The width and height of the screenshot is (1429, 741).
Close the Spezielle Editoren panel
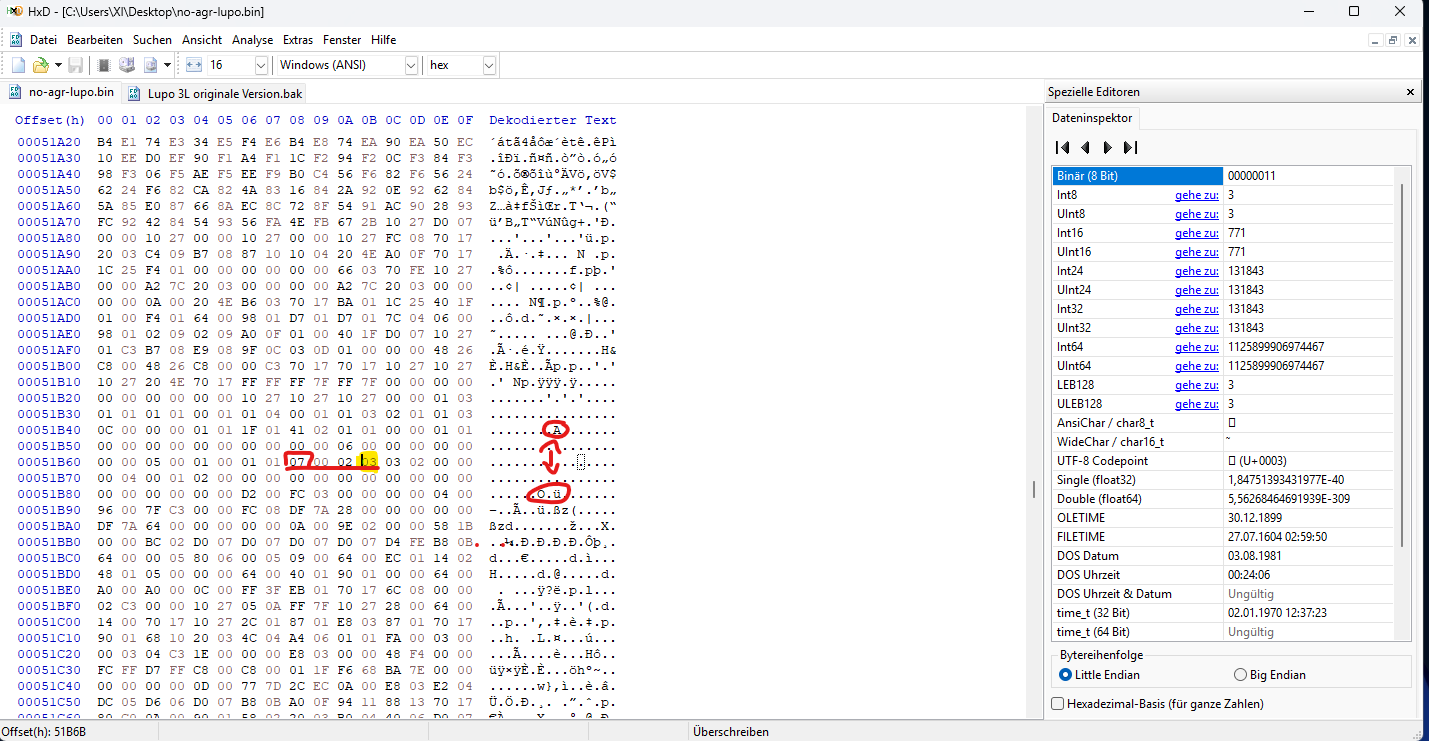pos(1410,92)
